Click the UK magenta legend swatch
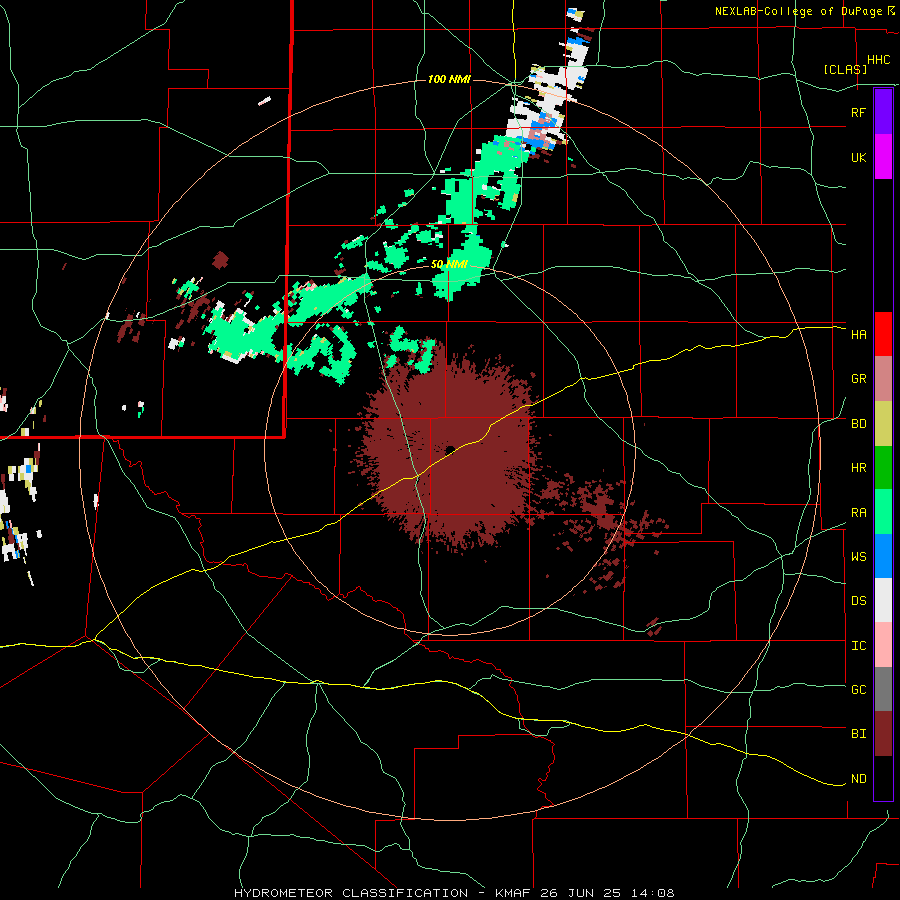 (883, 157)
